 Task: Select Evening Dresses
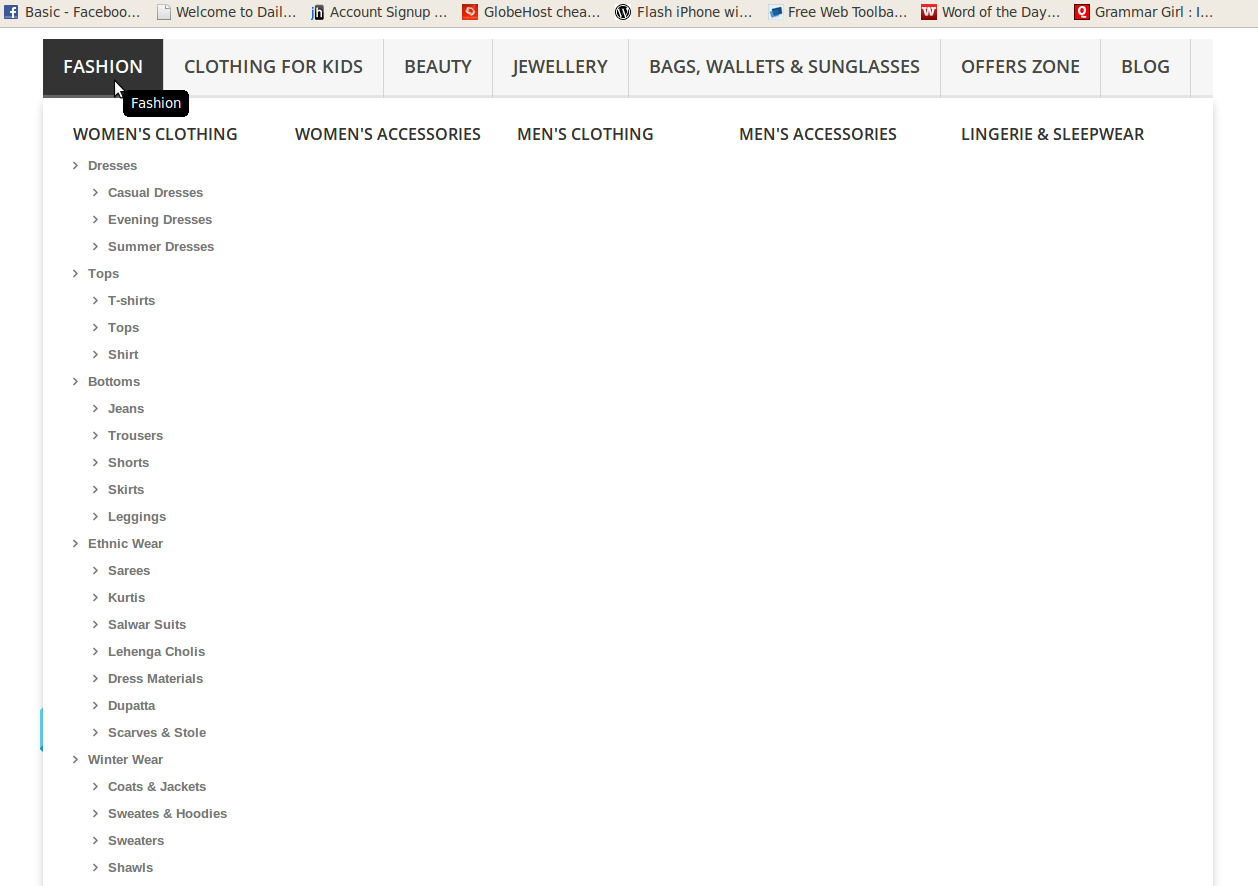pos(160,220)
